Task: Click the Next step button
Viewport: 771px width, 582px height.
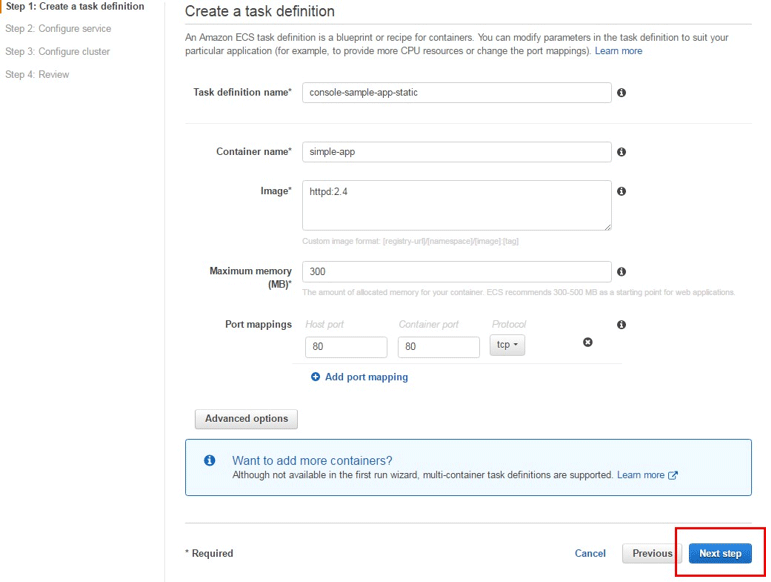Action: coord(720,553)
